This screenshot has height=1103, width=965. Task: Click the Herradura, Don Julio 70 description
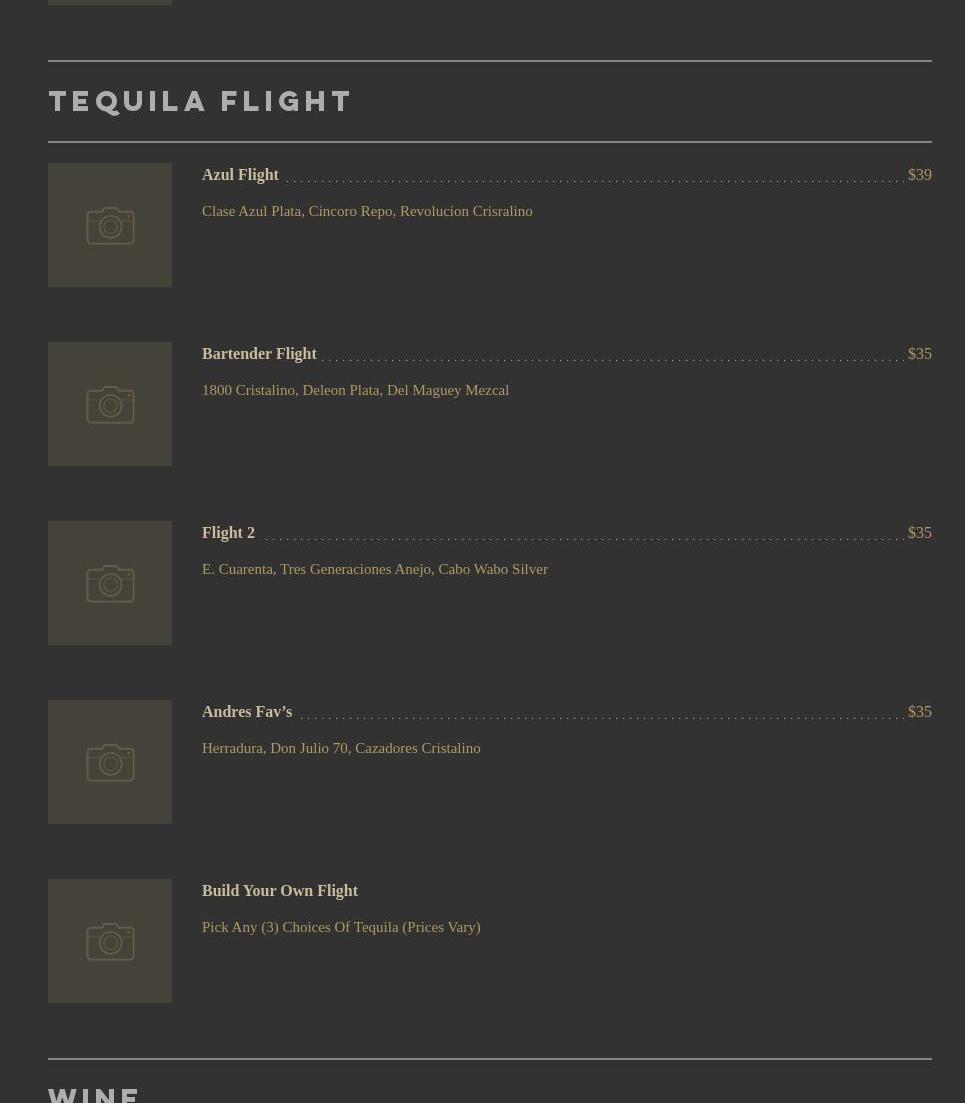(x=341, y=748)
